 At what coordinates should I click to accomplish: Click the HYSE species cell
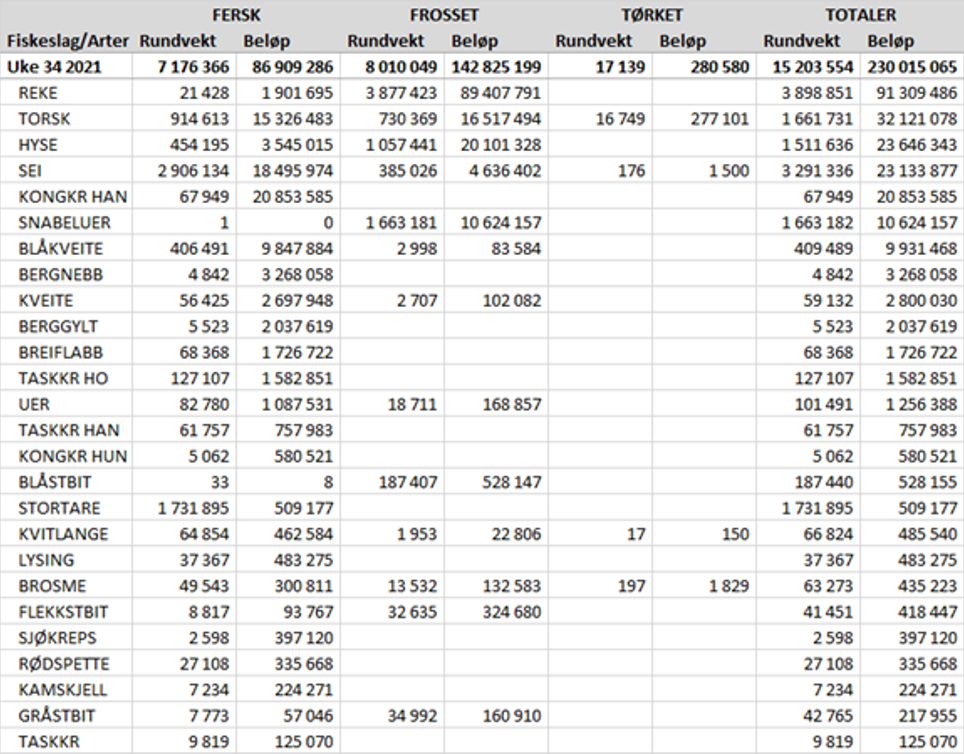[38, 145]
